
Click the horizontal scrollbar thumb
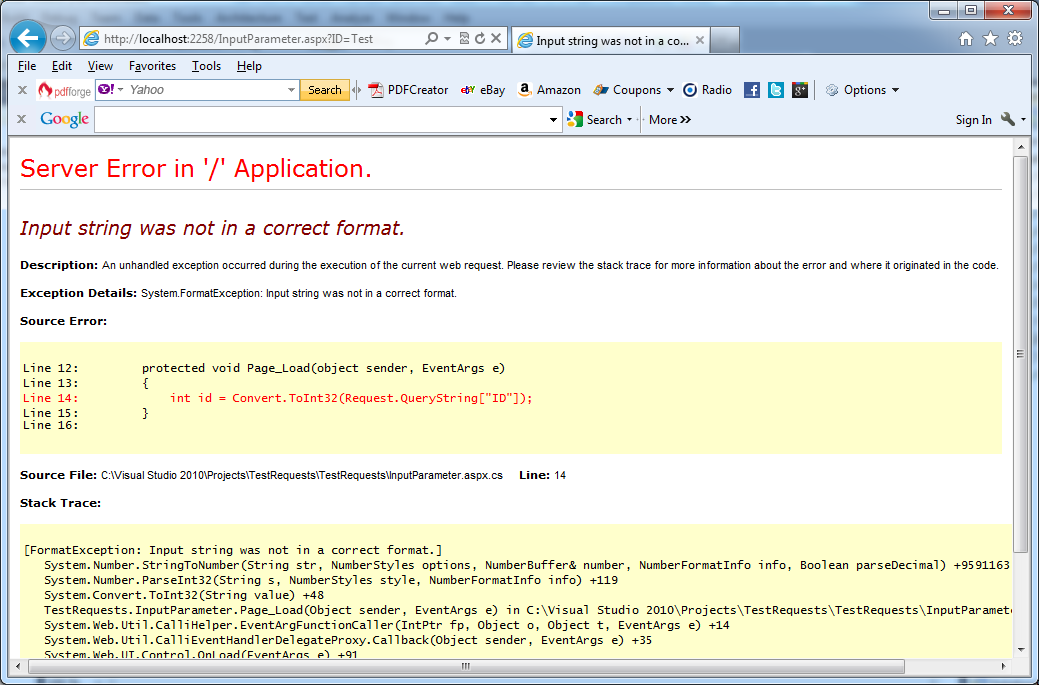click(x=465, y=666)
